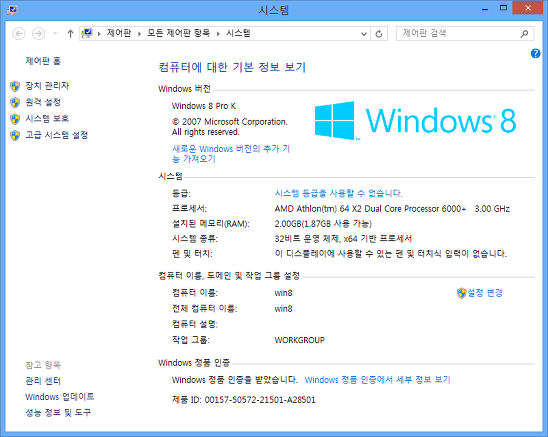Image resolution: width=548 pixels, height=437 pixels.
Task: Click shield icon next to 설정 변경
Action: tap(462, 293)
